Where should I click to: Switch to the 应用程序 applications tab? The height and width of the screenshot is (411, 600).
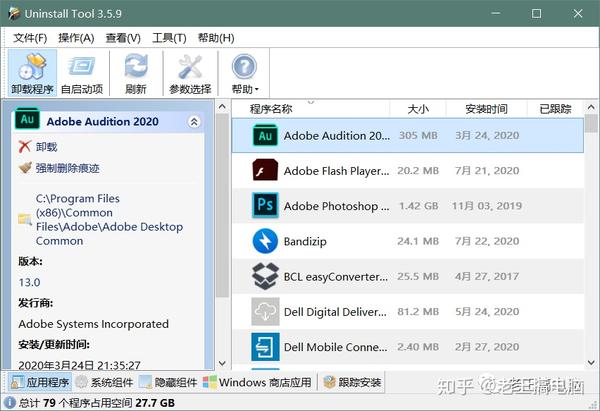click(40, 382)
